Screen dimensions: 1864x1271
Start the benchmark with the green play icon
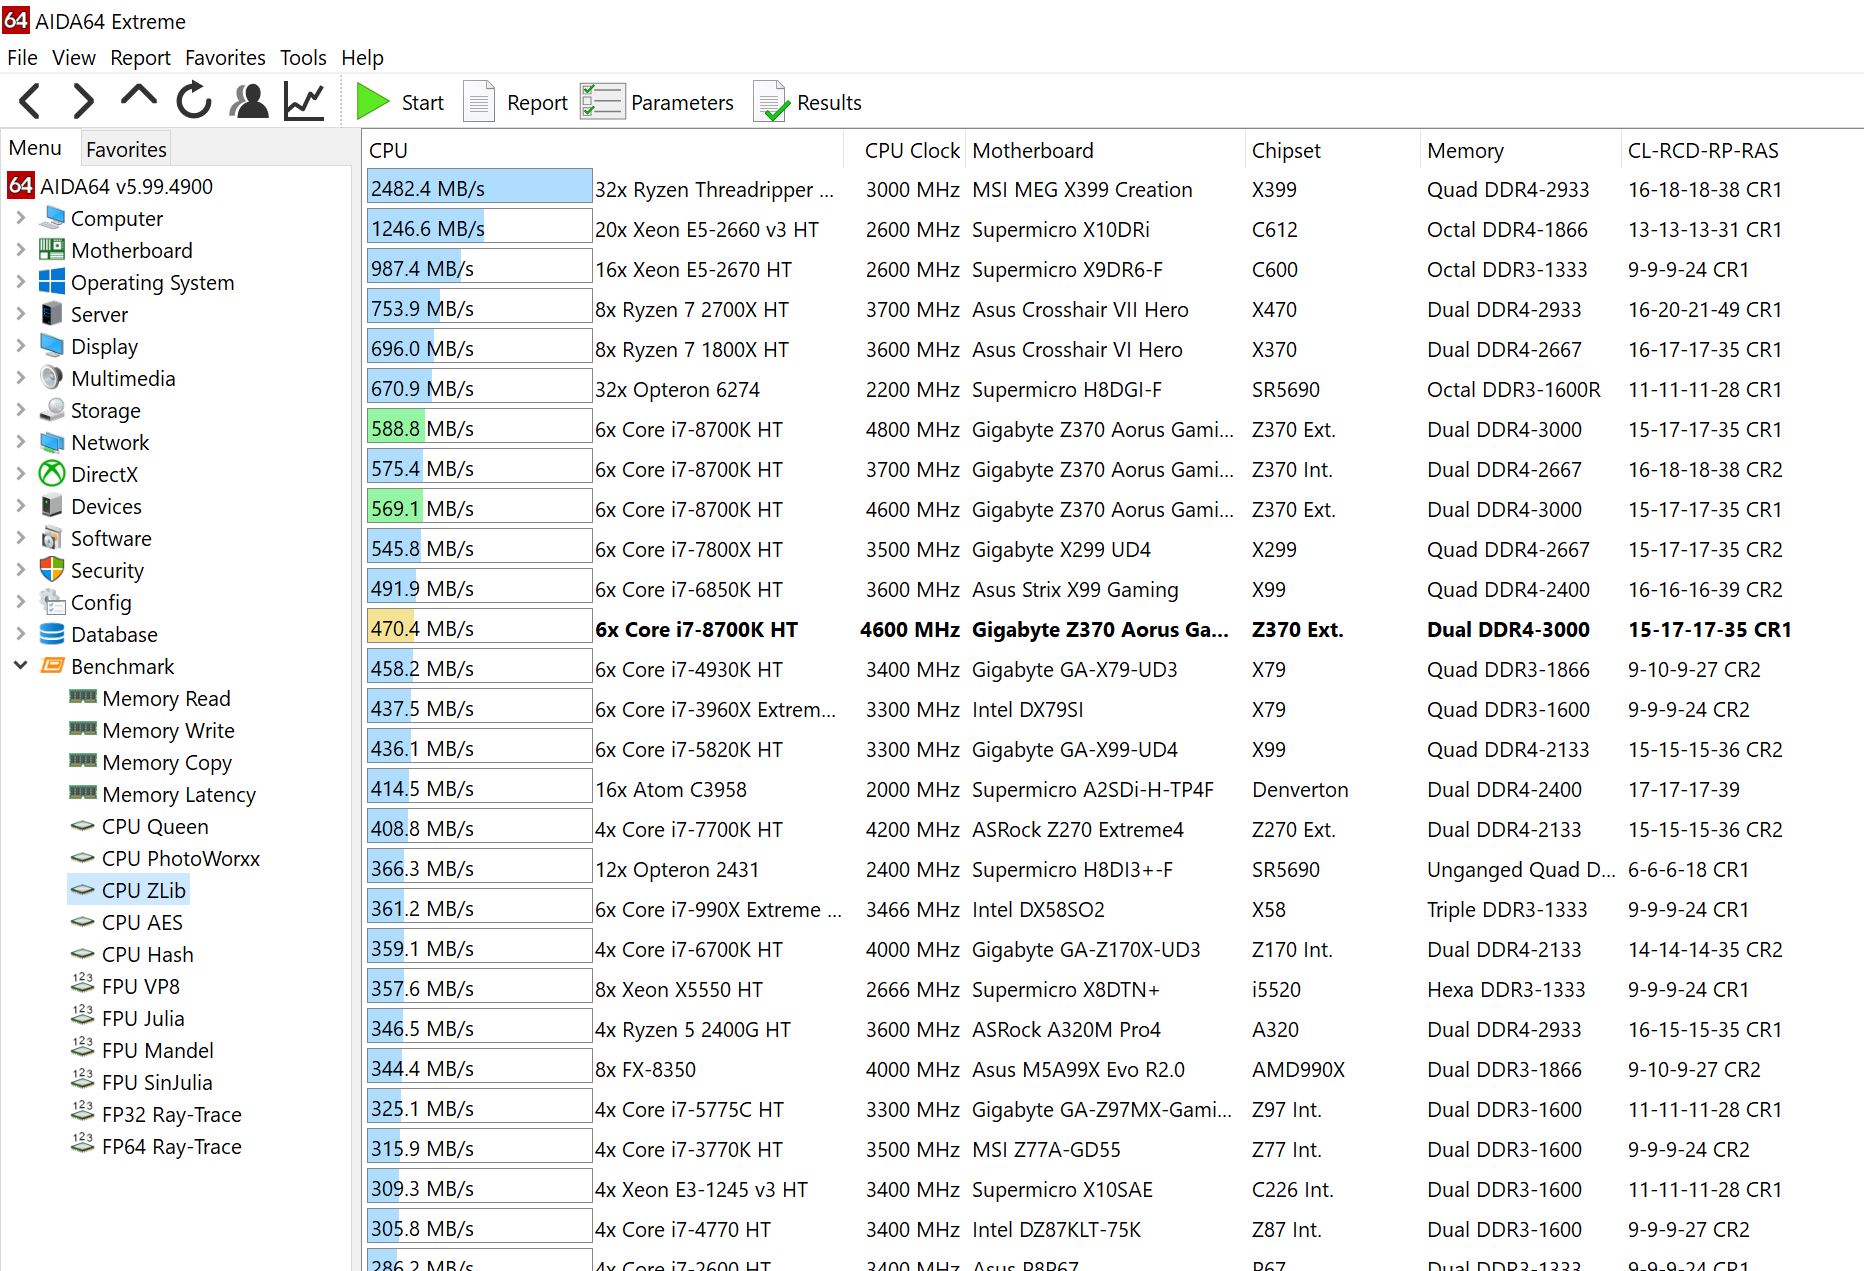coord(373,102)
